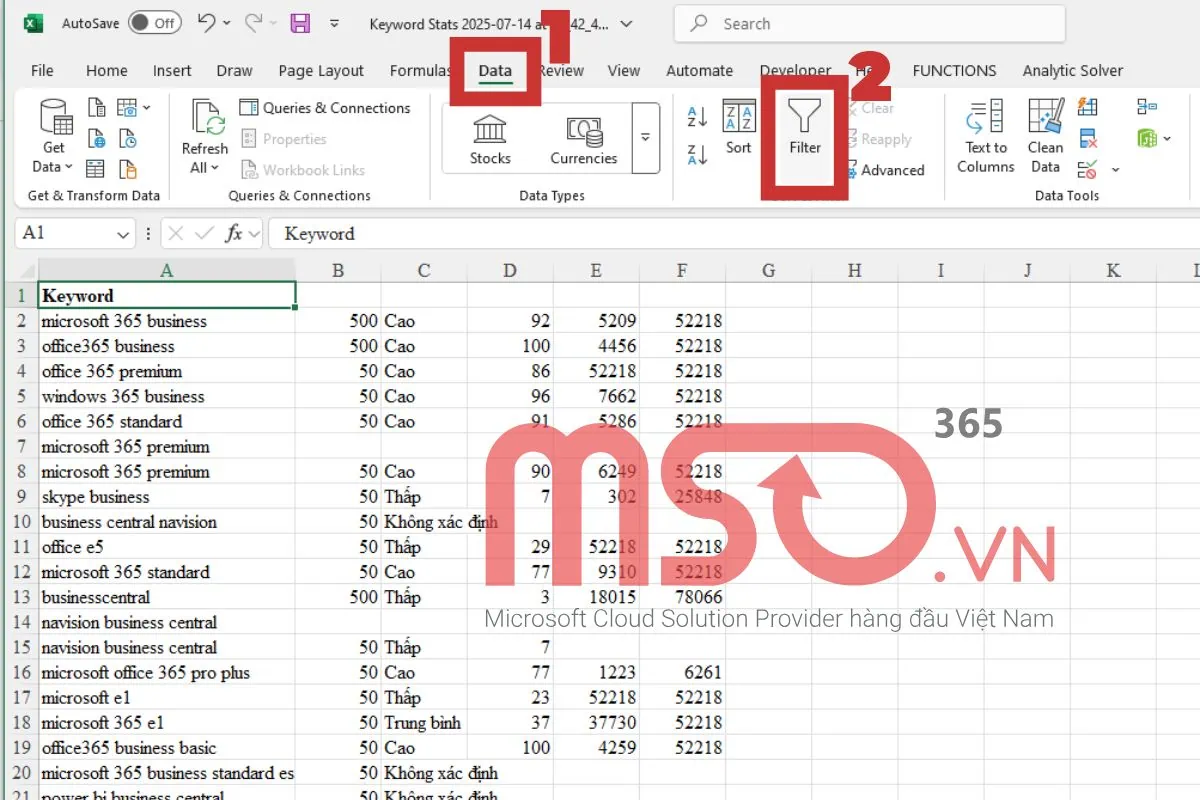Image resolution: width=1200 pixels, height=800 pixels.
Task: Switch to the Page Layout tab
Action: click(321, 71)
